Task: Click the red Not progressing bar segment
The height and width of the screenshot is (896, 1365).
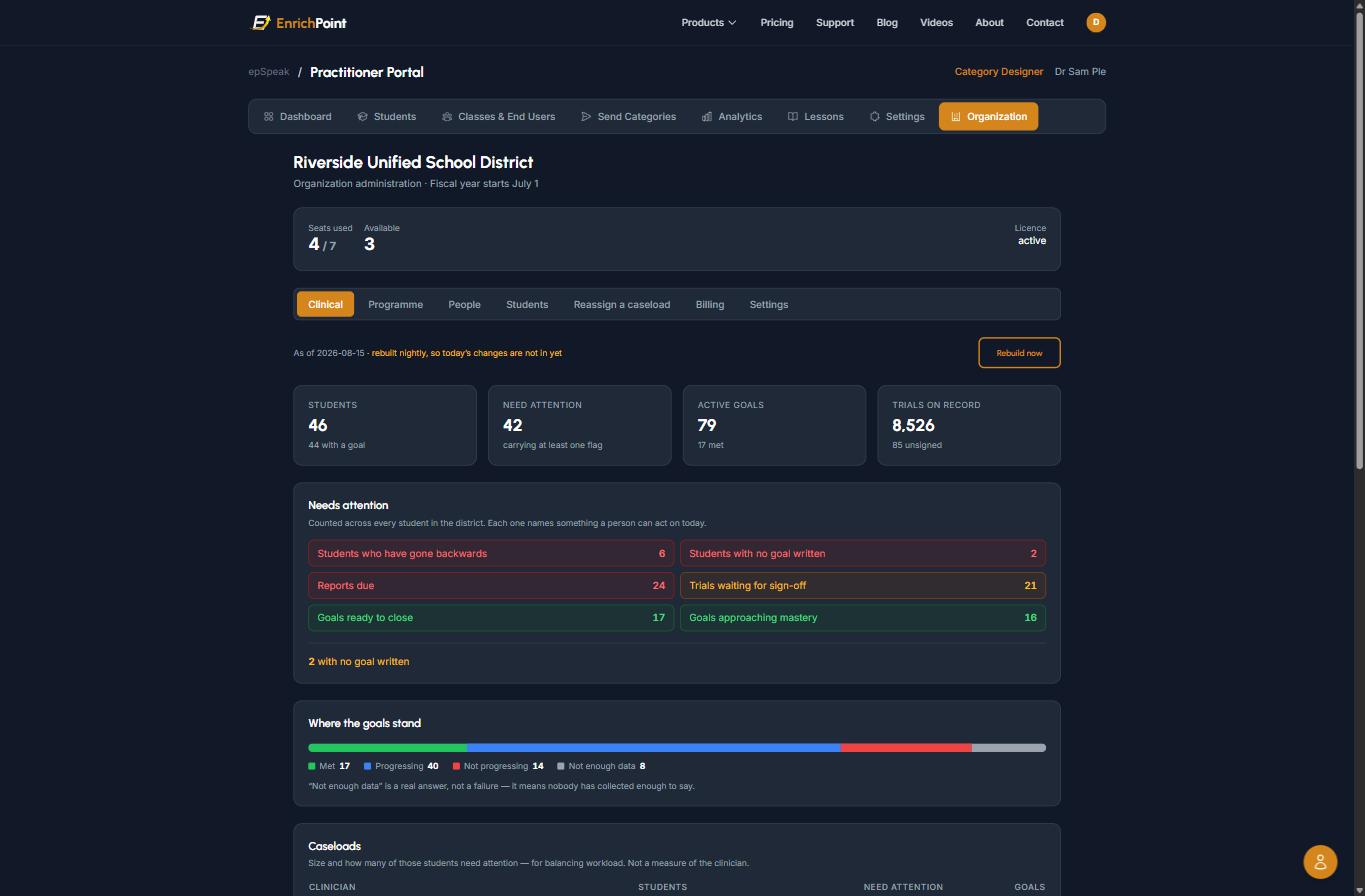Action: click(906, 748)
